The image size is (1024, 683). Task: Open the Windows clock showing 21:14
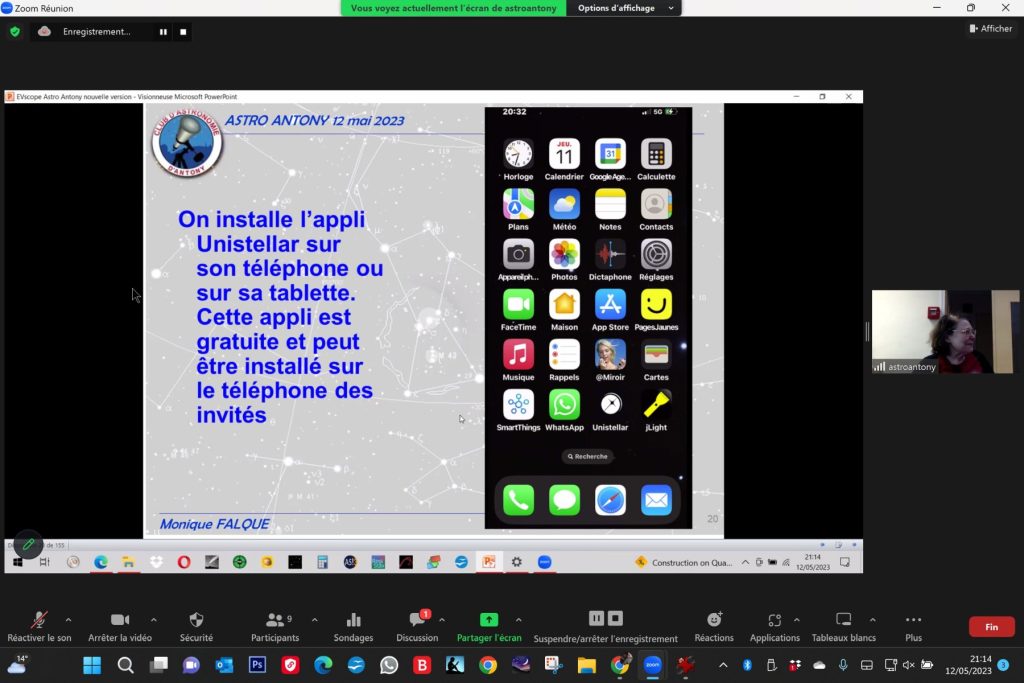click(x=968, y=665)
